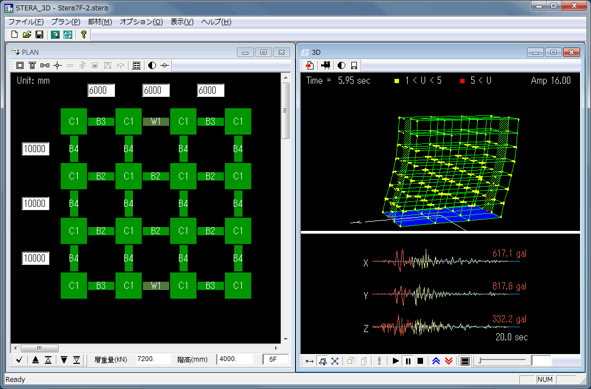The height and width of the screenshot is (389, 591).
Task: Click the checkmark confirm icon below the plan
Action: (x=20, y=360)
